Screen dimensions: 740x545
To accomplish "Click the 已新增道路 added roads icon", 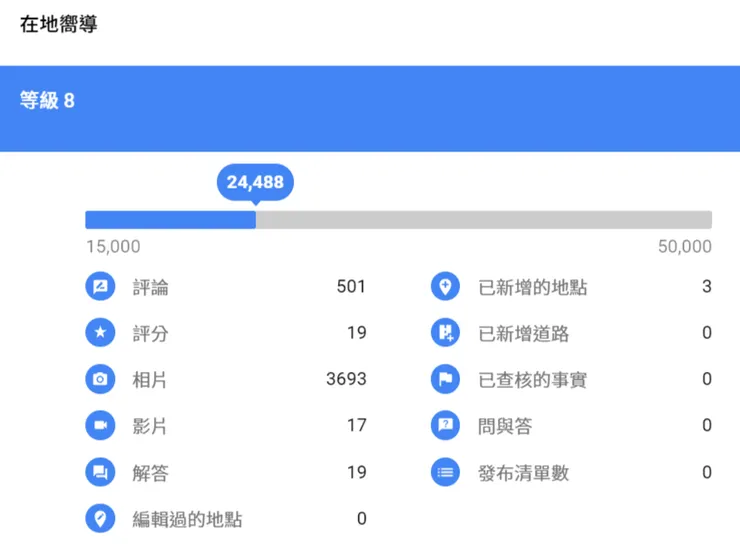I will click(445, 333).
